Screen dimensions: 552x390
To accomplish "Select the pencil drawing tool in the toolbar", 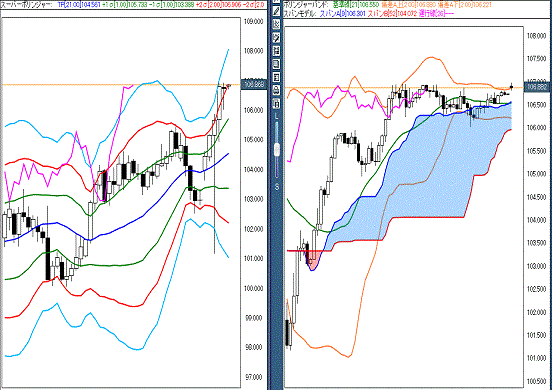I will coord(277,11).
